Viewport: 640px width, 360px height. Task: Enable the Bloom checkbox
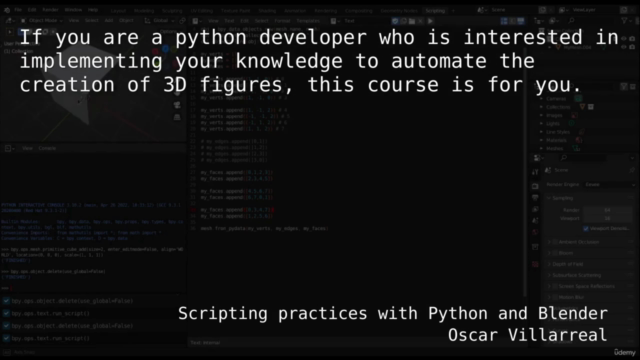555,253
